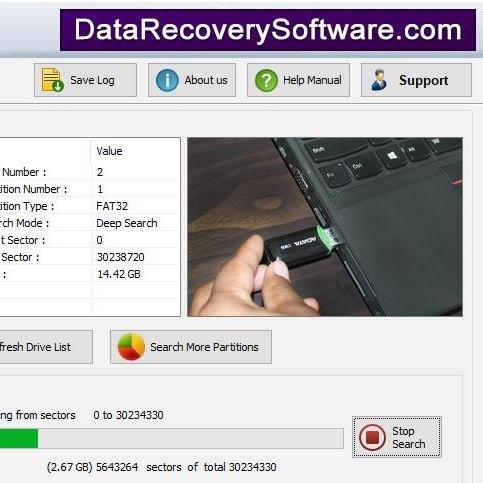Open the Save Log button
The width and height of the screenshot is (483, 483).
tap(85, 80)
